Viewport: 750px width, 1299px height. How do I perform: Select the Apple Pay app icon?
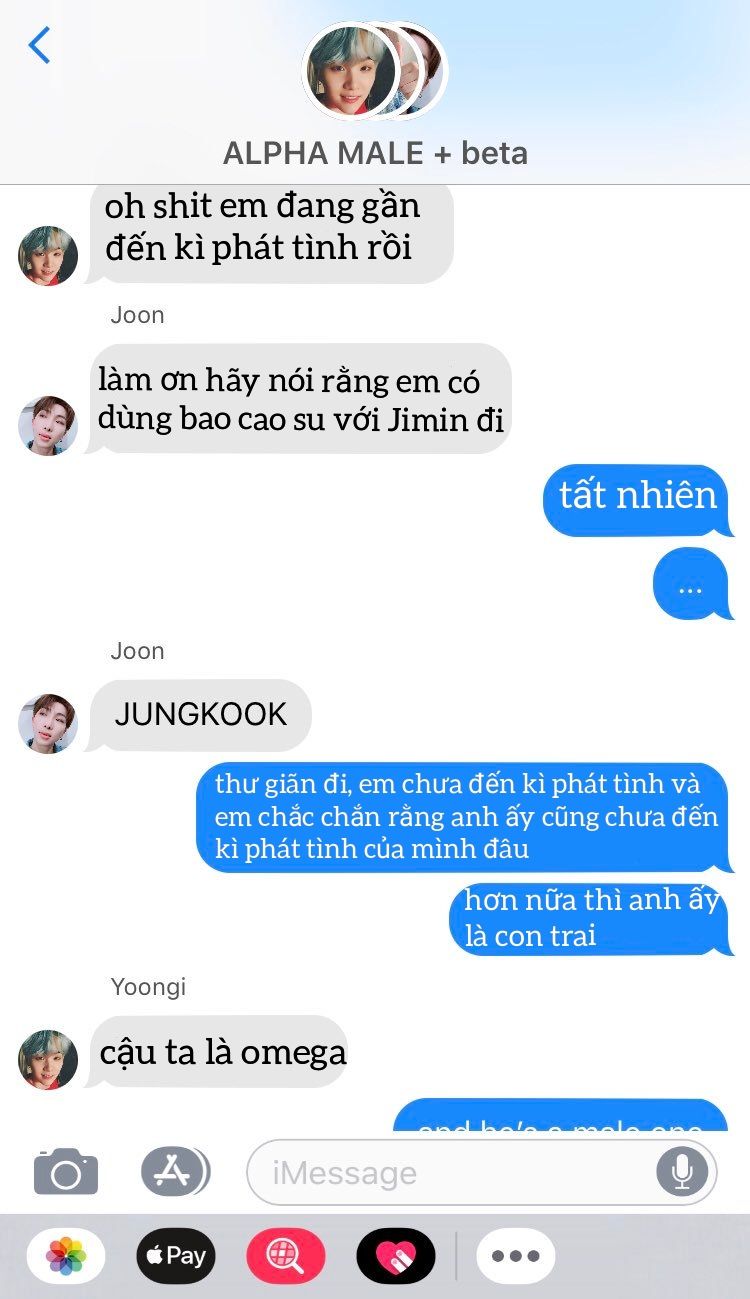tap(176, 1255)
